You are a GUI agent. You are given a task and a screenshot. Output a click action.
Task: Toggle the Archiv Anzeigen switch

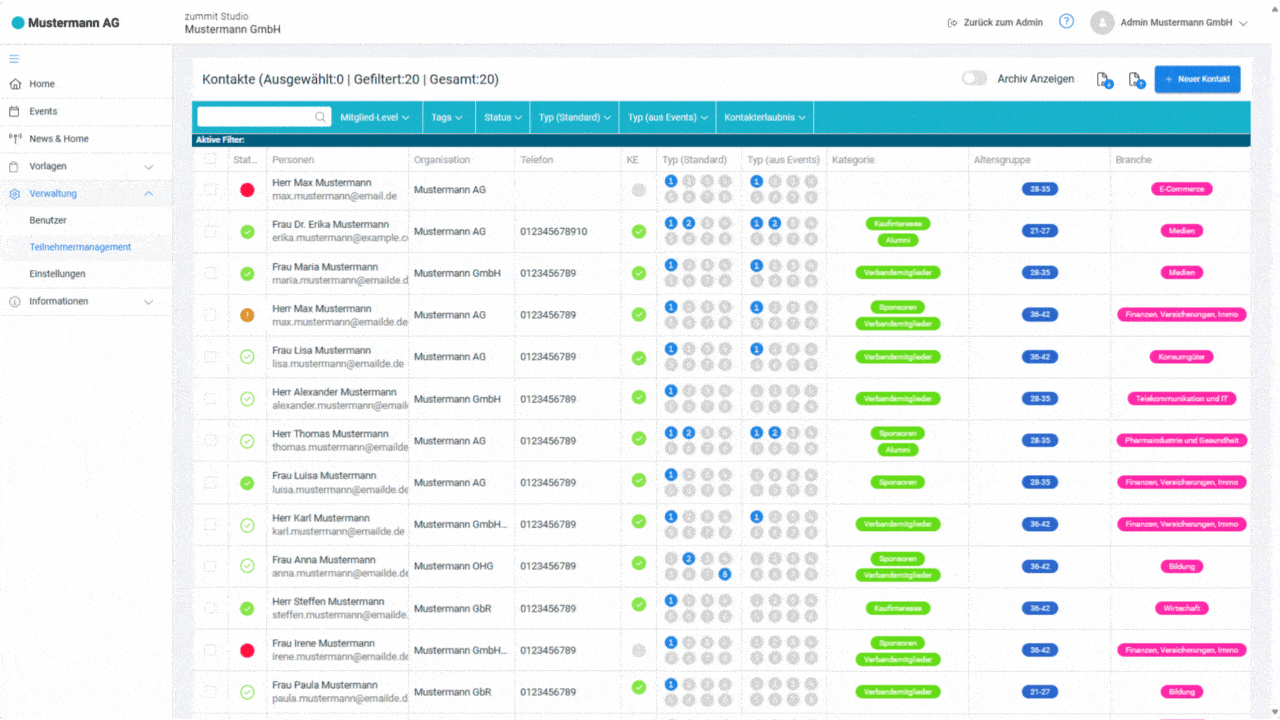click(x=974, y=78)
